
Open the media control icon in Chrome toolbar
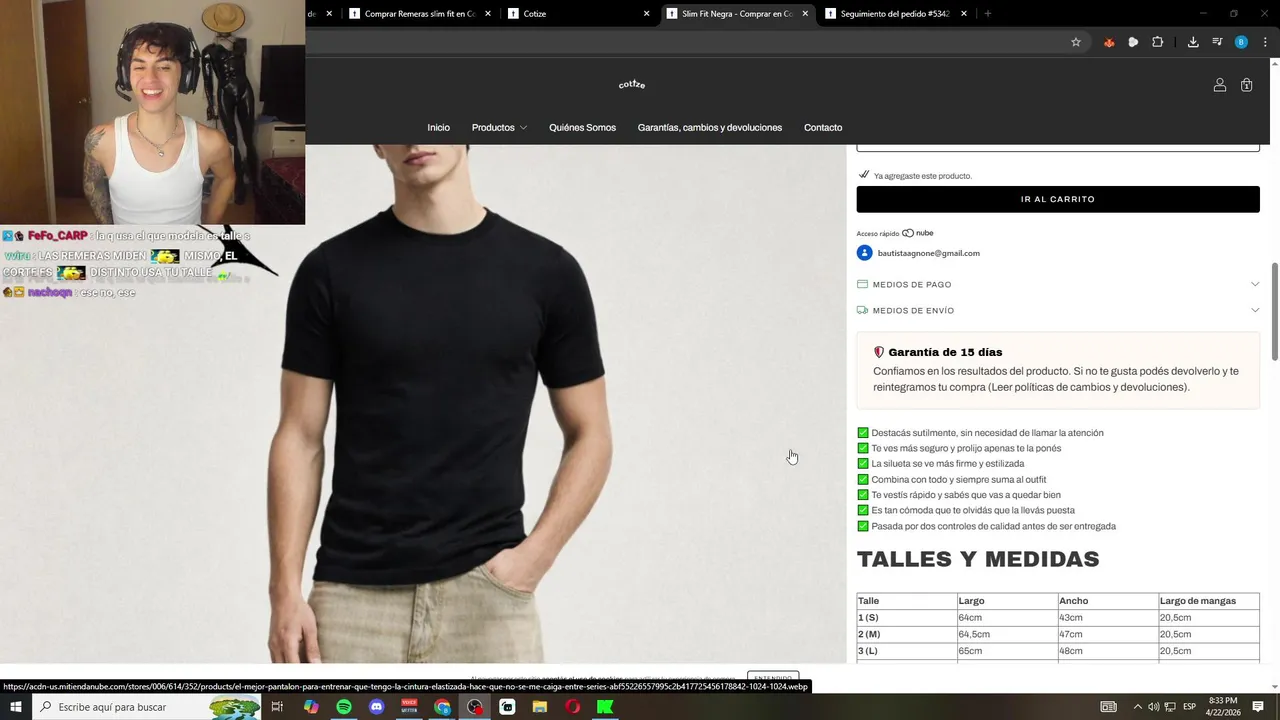point(1217,42)
